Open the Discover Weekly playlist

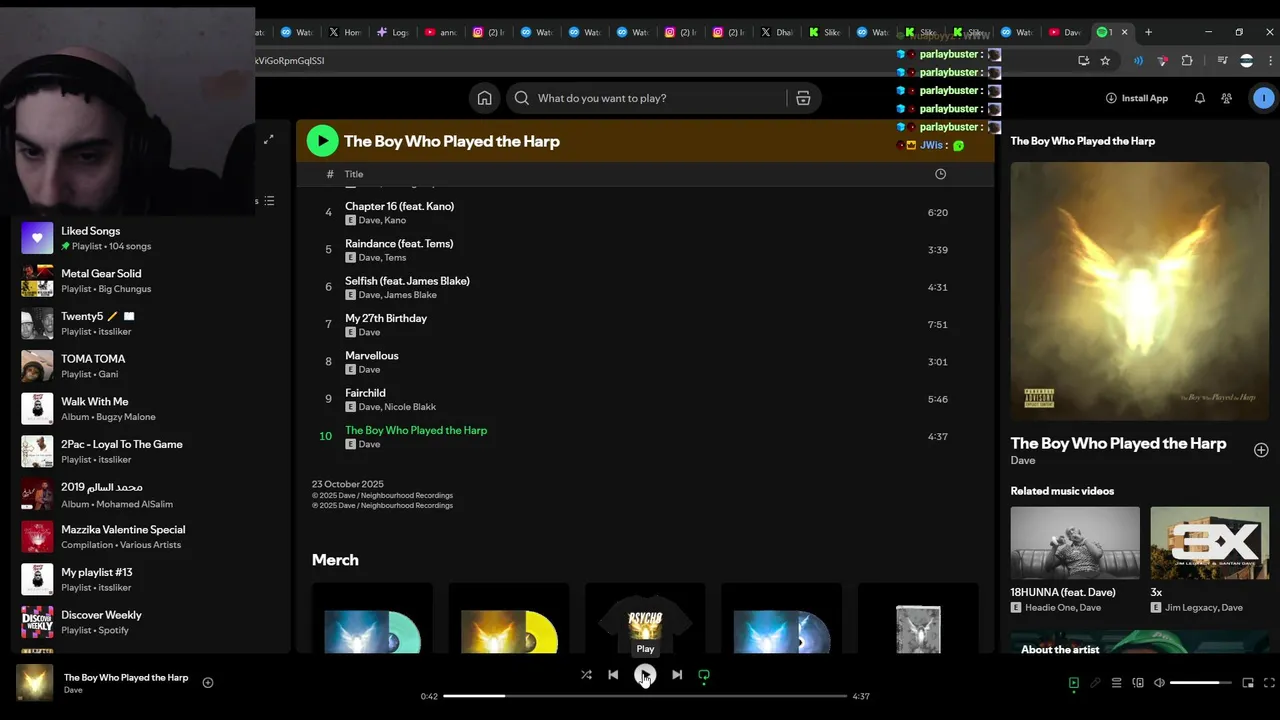coord(150,622)
